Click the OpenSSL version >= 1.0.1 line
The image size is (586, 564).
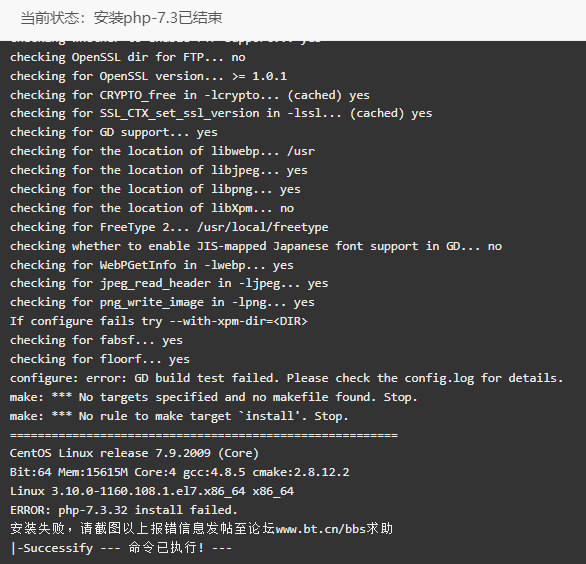tap(148, 76)
